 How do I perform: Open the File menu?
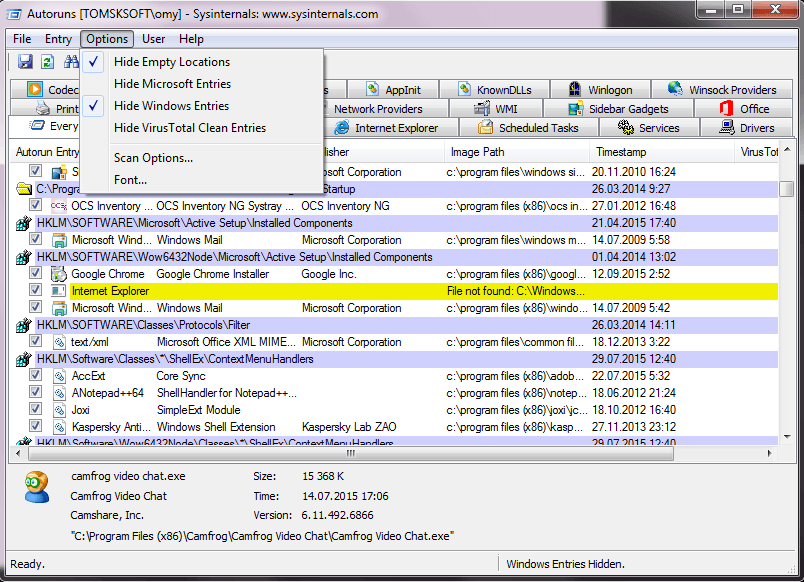tap(22, 39)
